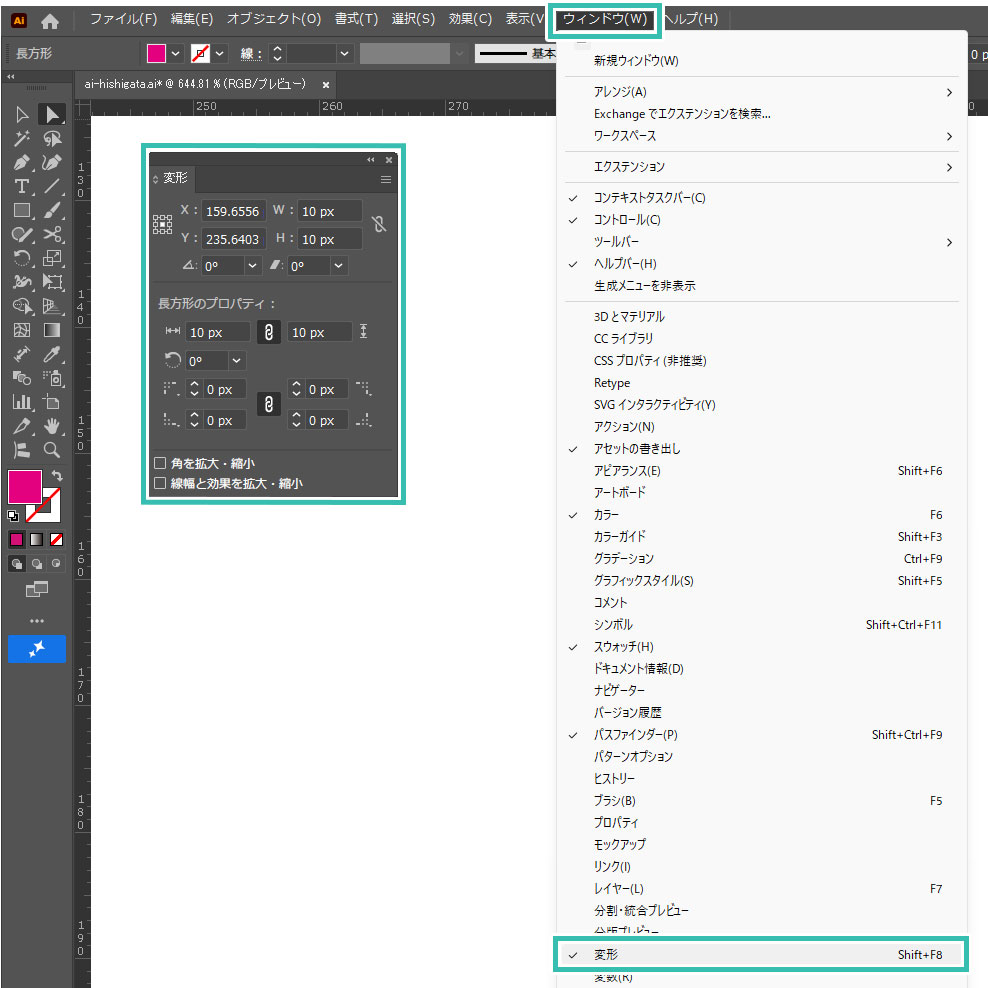The width and height of the screenshot is (988, 988).
Task: Enable 線幅と効果を拡大・縮小 checkbox
Action: click(160, 483)
